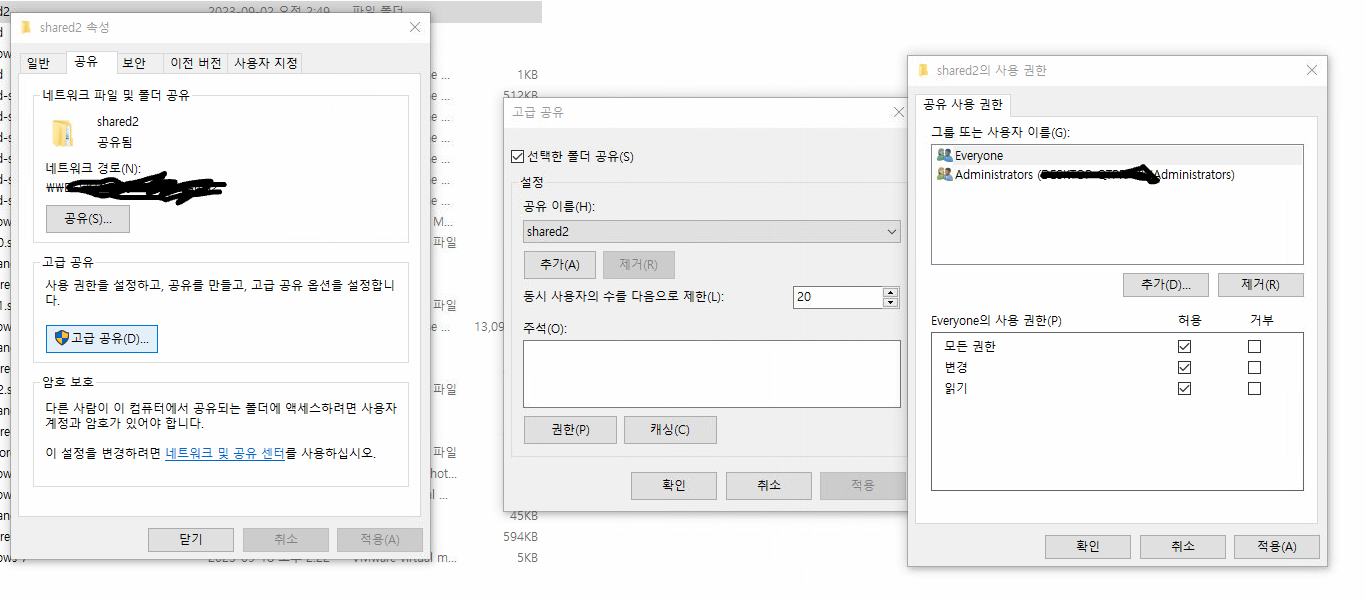
Task: Click the folder icon in 사용 권한 title bar
Action: coord(924,70)
